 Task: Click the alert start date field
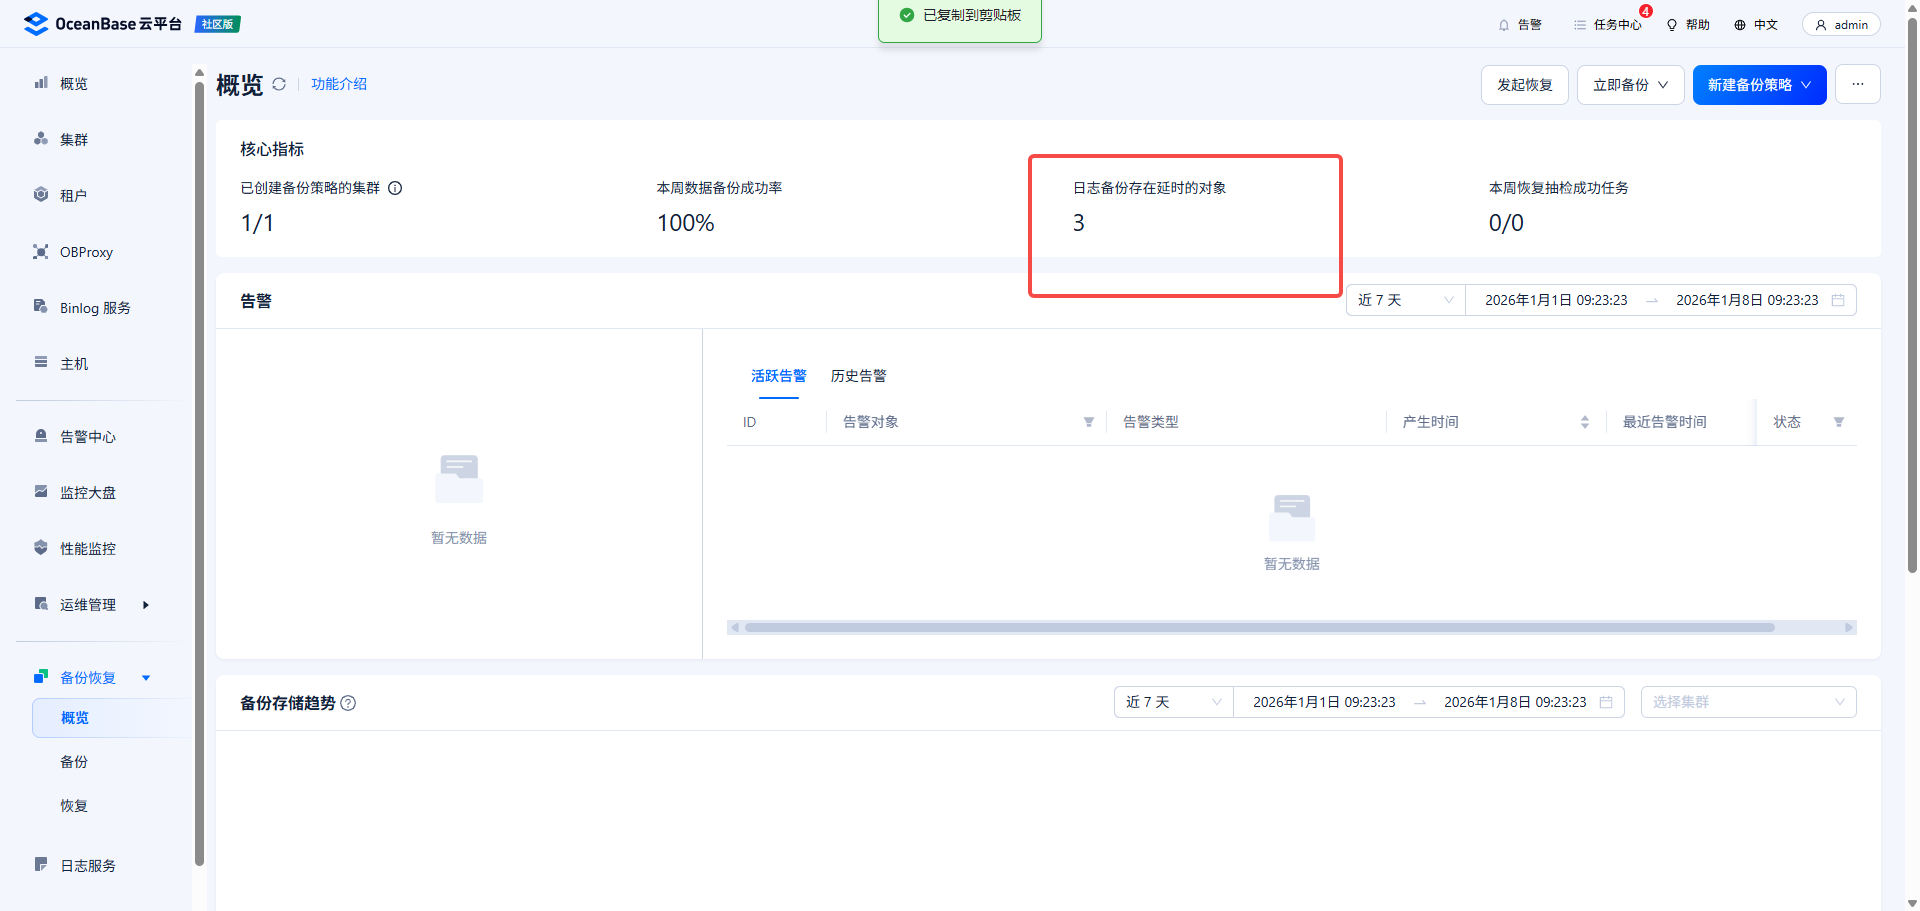coord(1555,300)
